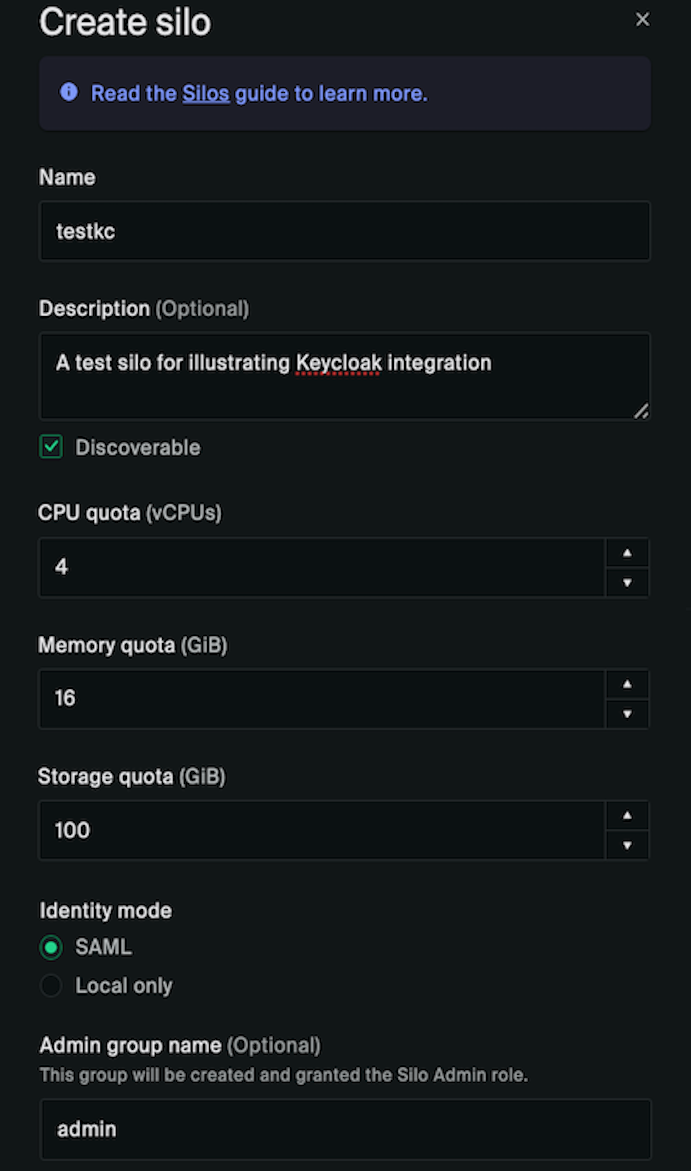The height and width of the screenshot is (1171, 691).
Task: Raise Storage quota with up arrow
Action: [627, 816]
